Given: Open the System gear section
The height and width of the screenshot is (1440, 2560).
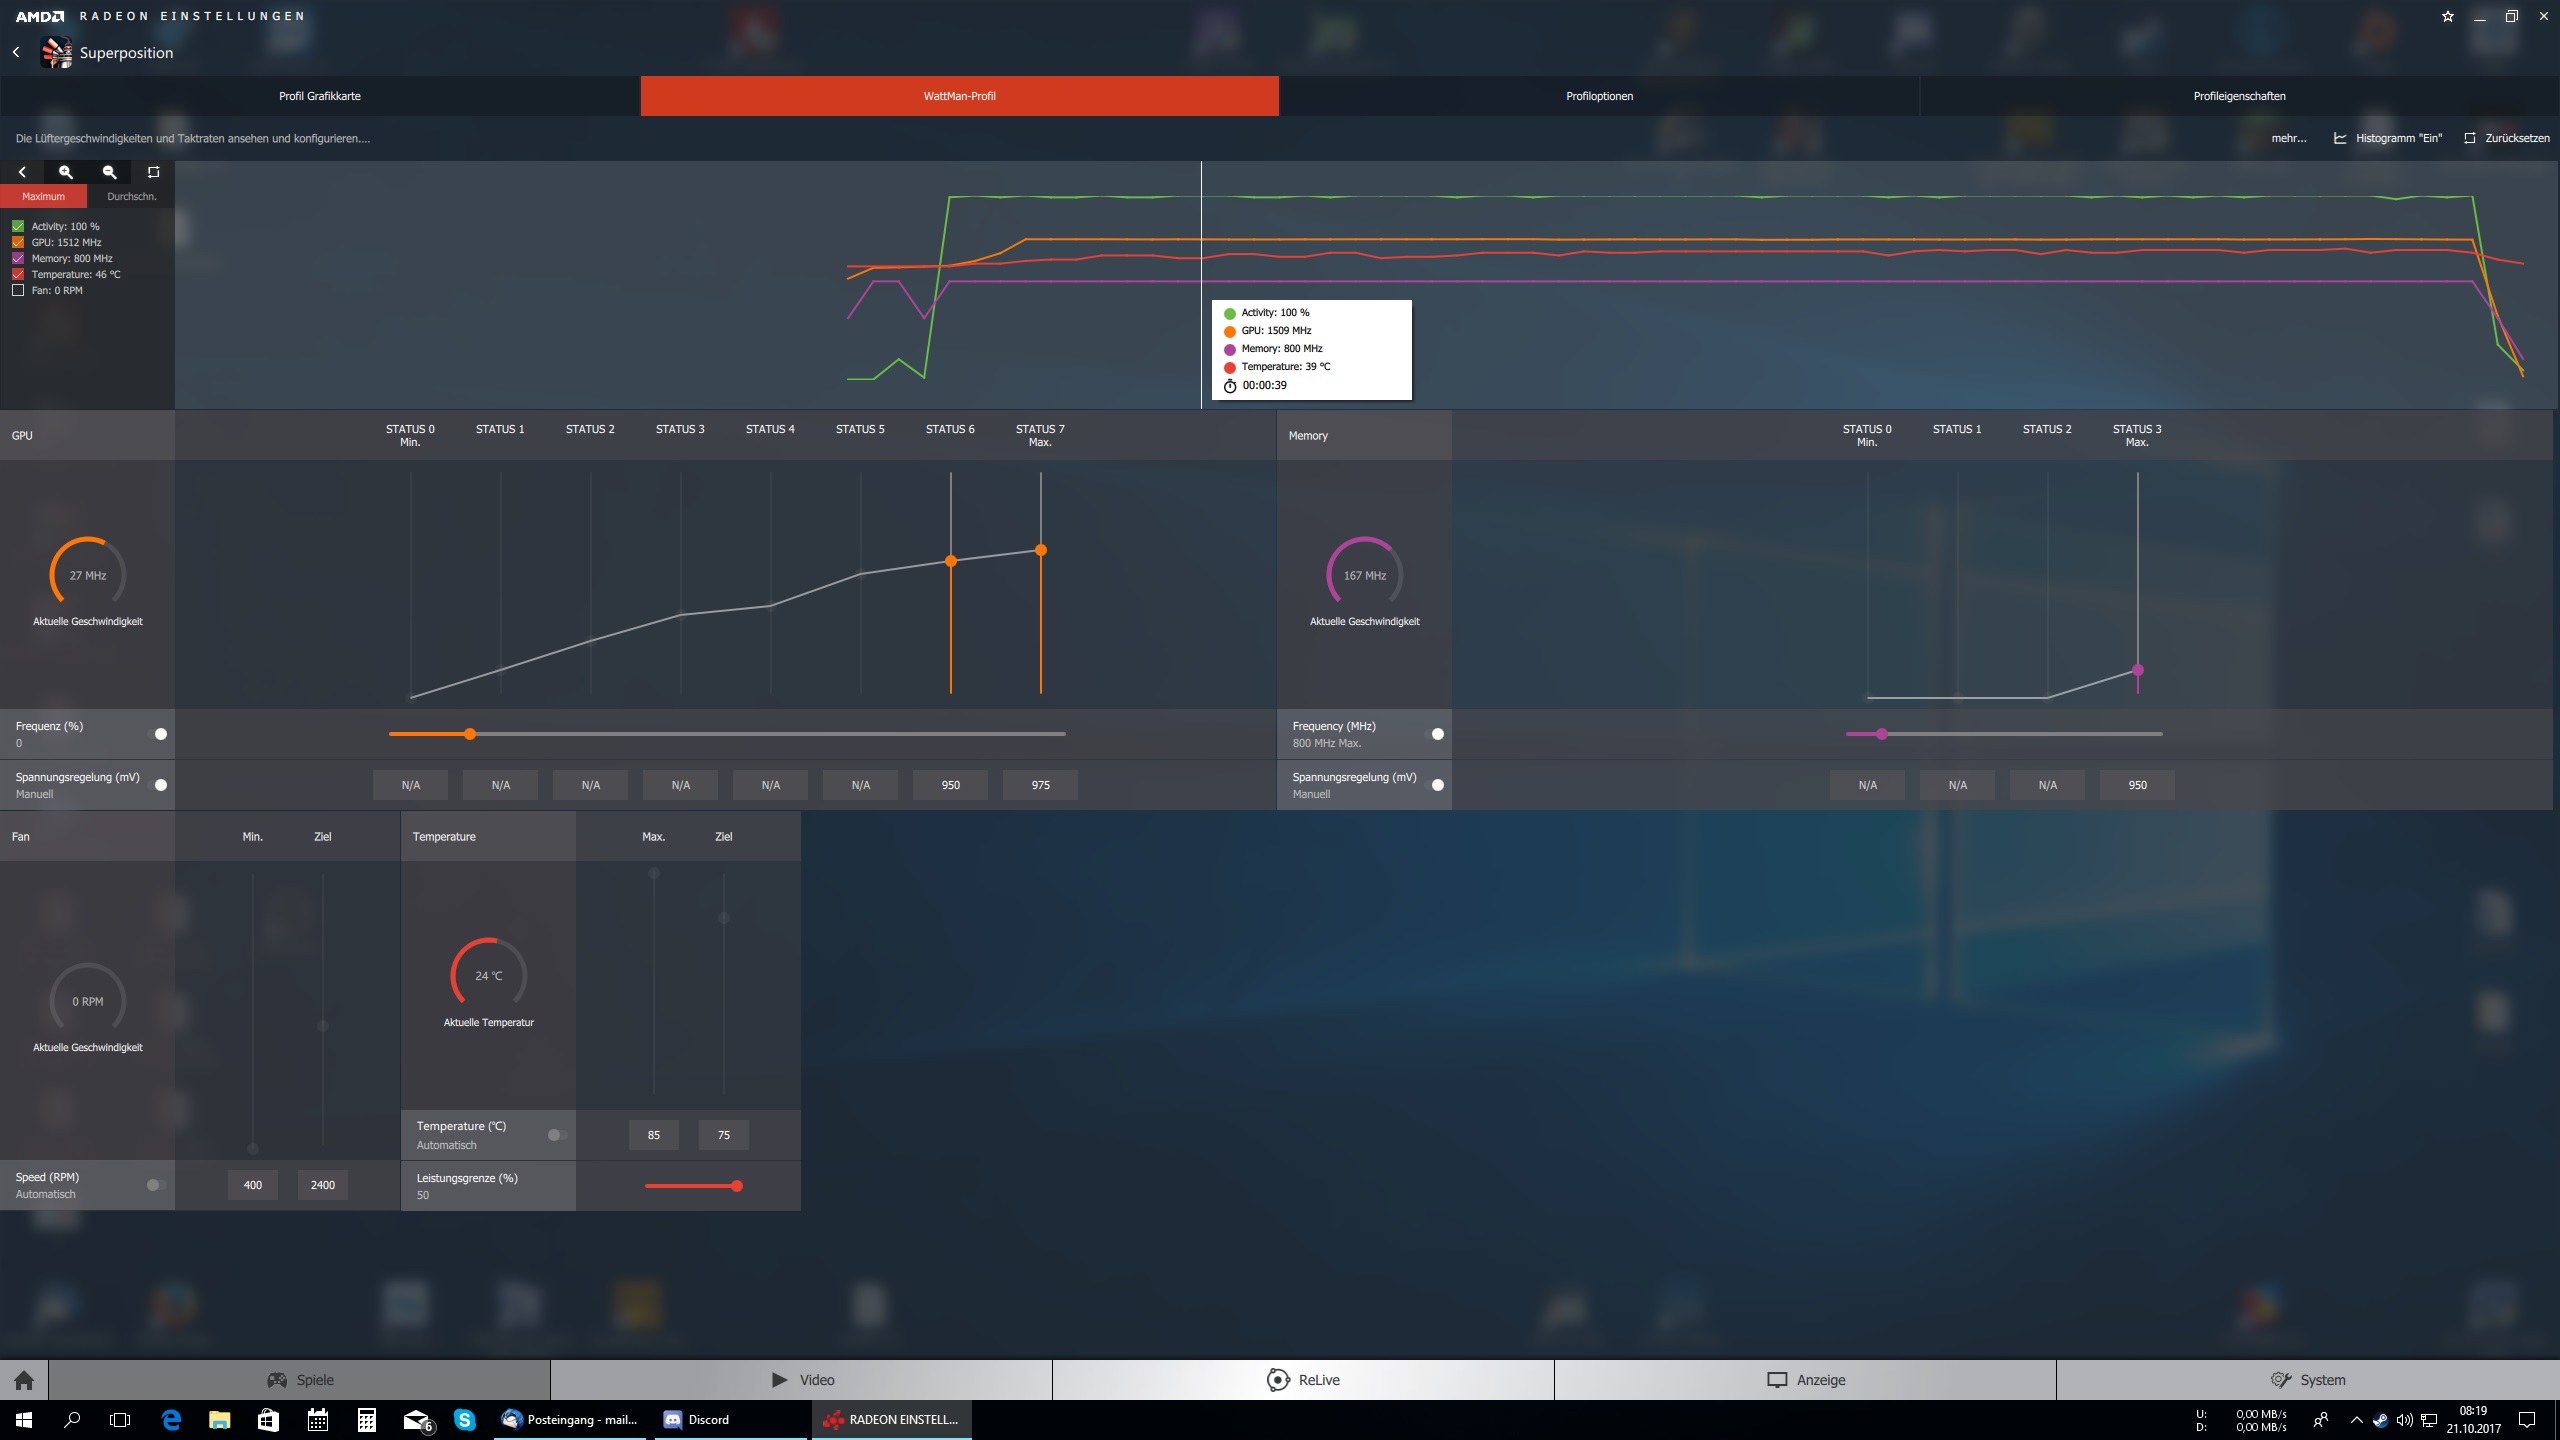Looking at the screenshot, I should click(x=2306, y=1380).
